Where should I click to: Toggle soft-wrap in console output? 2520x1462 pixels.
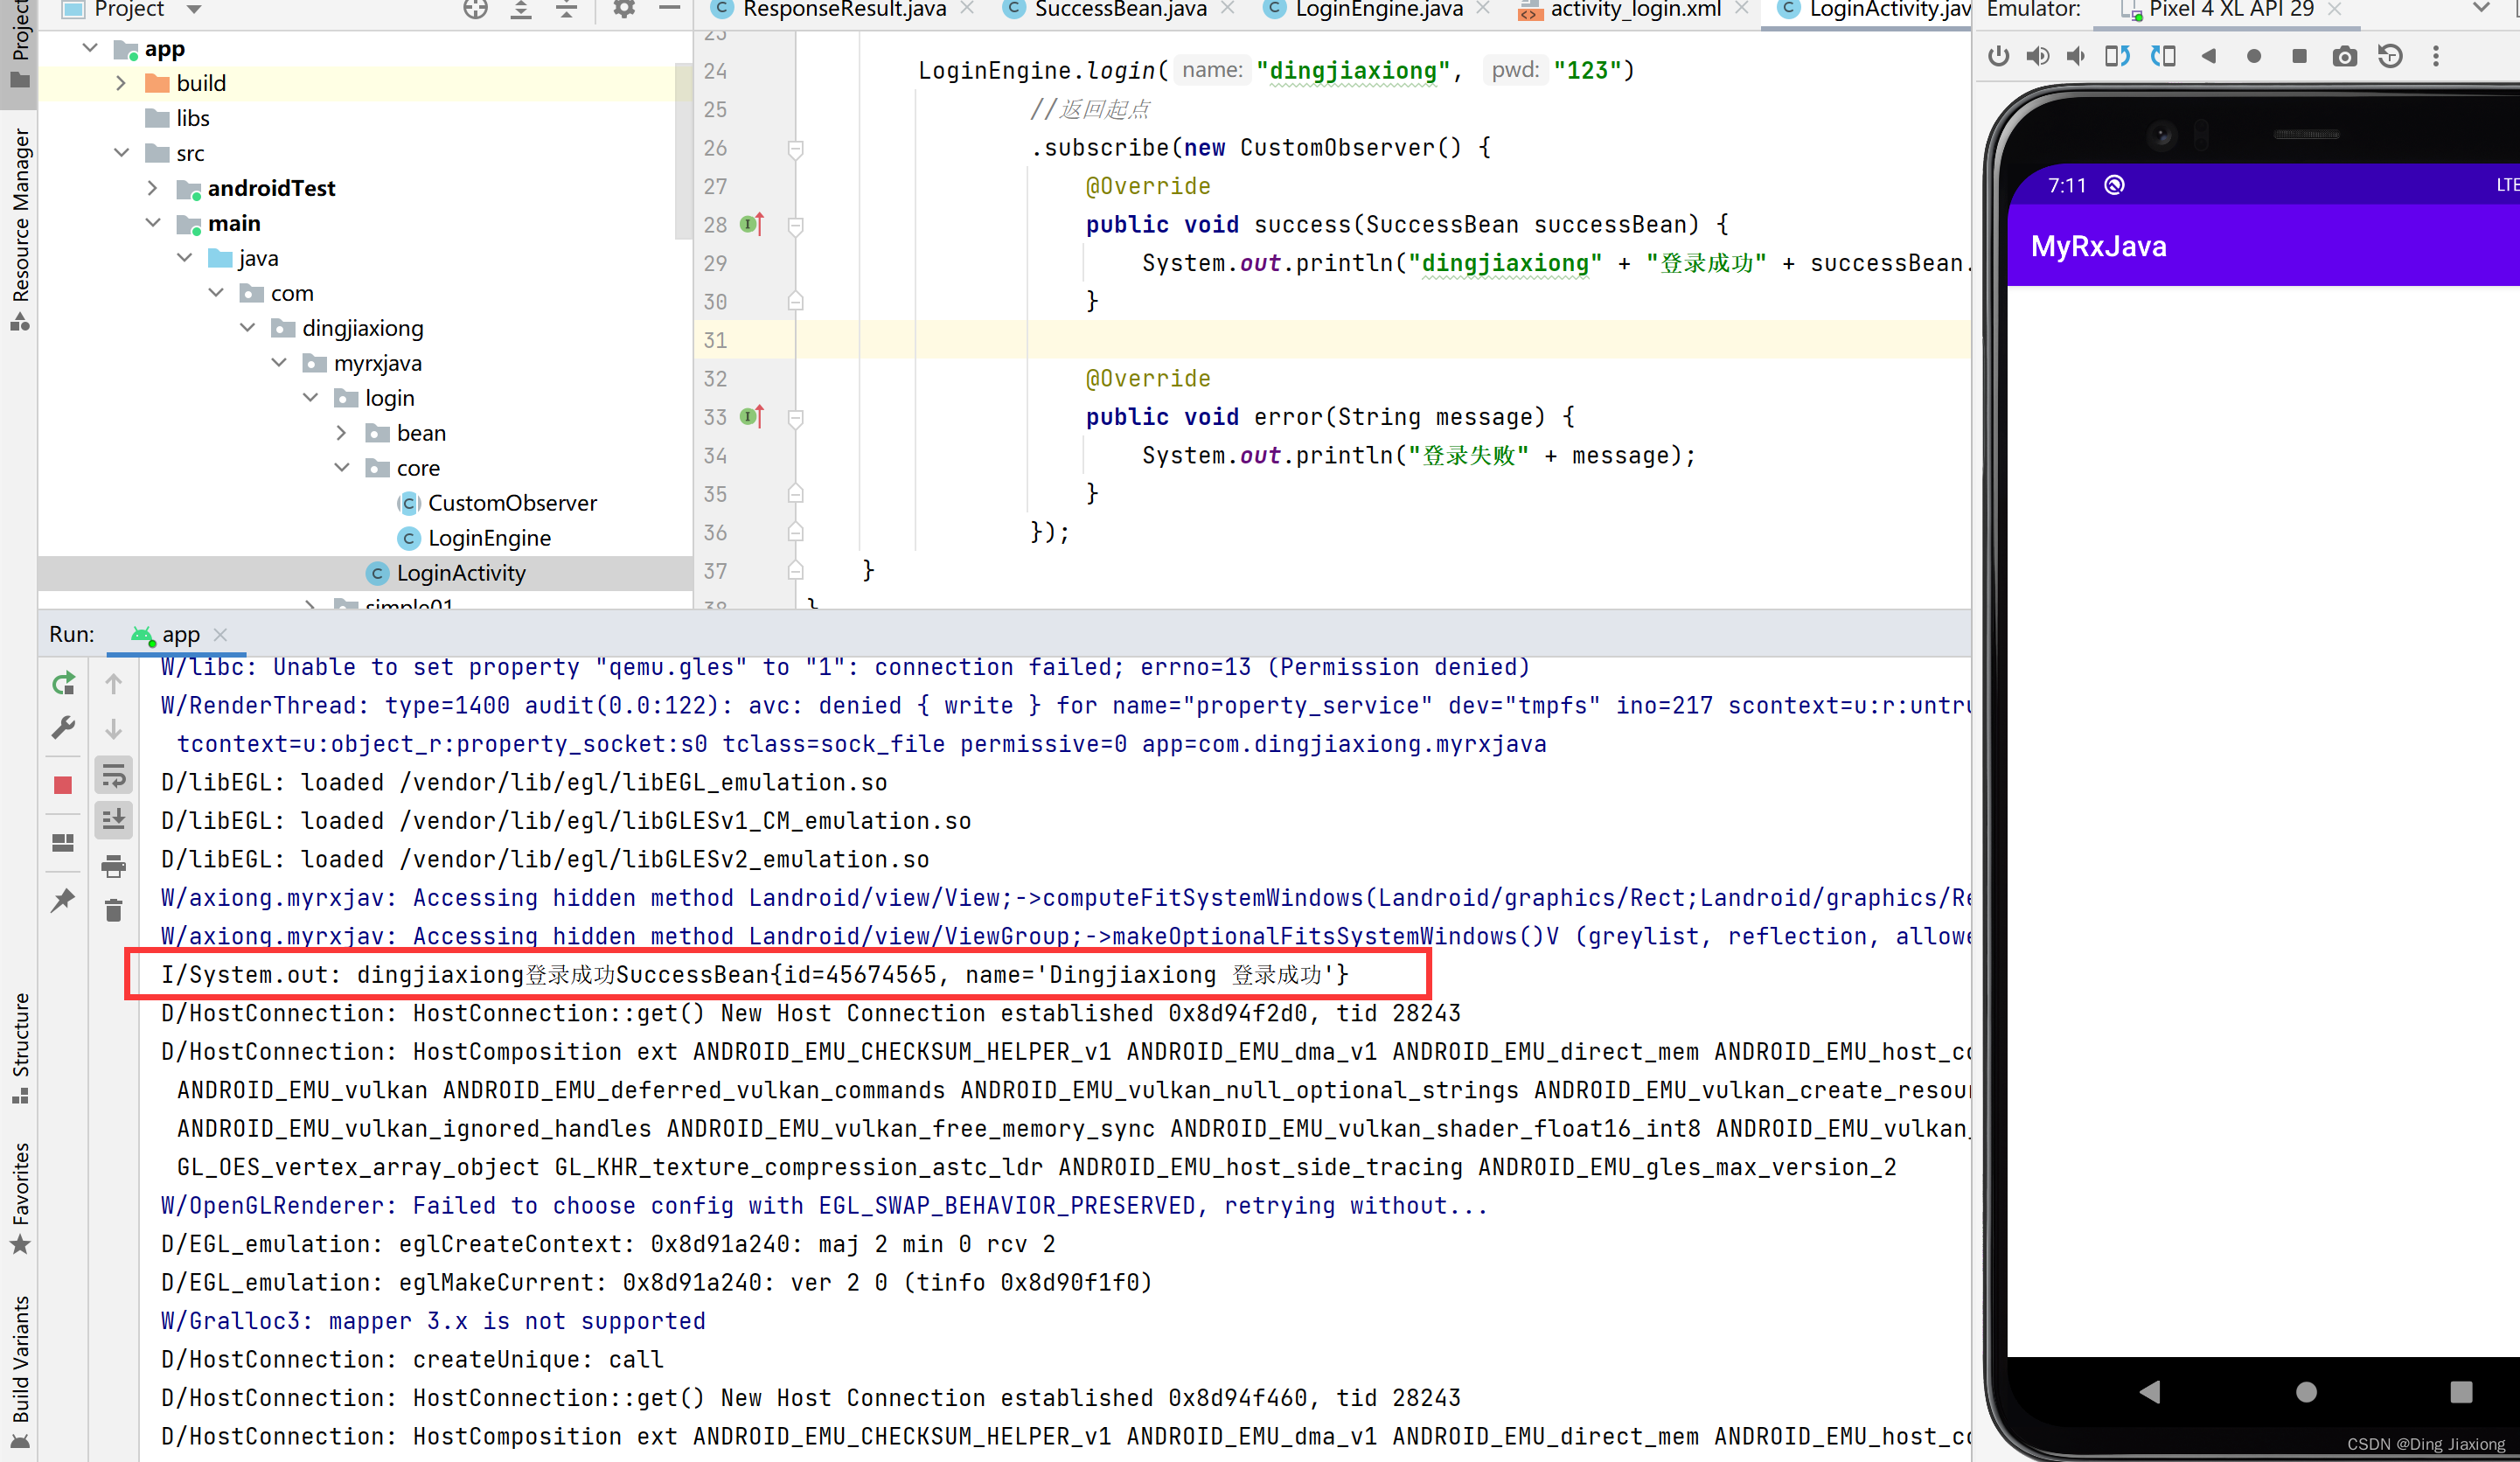114,776
